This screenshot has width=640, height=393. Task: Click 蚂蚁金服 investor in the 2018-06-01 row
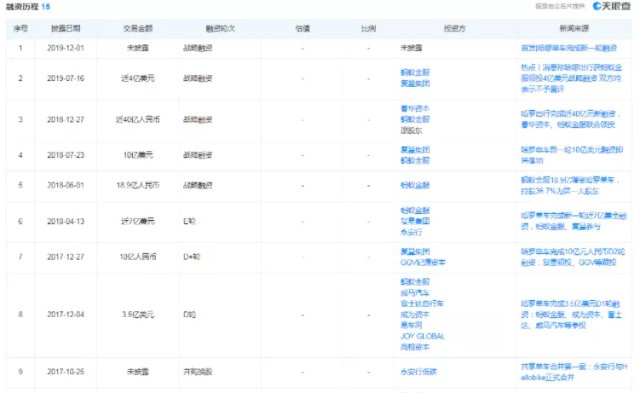(415, 185)
